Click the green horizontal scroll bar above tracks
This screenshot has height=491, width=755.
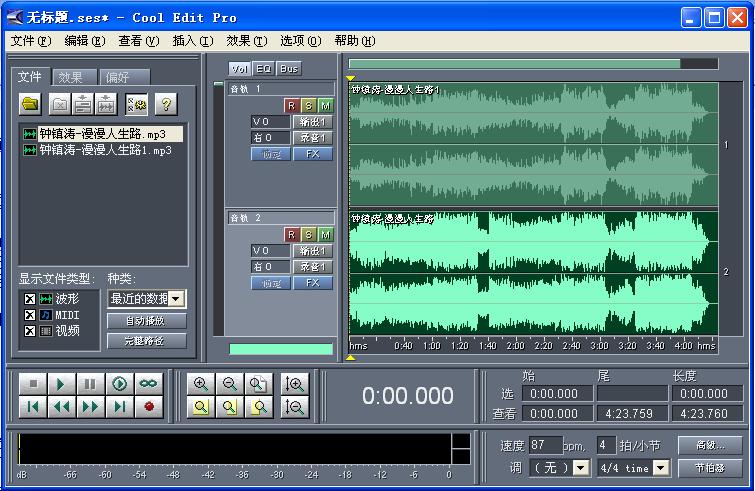click(514, 64)
